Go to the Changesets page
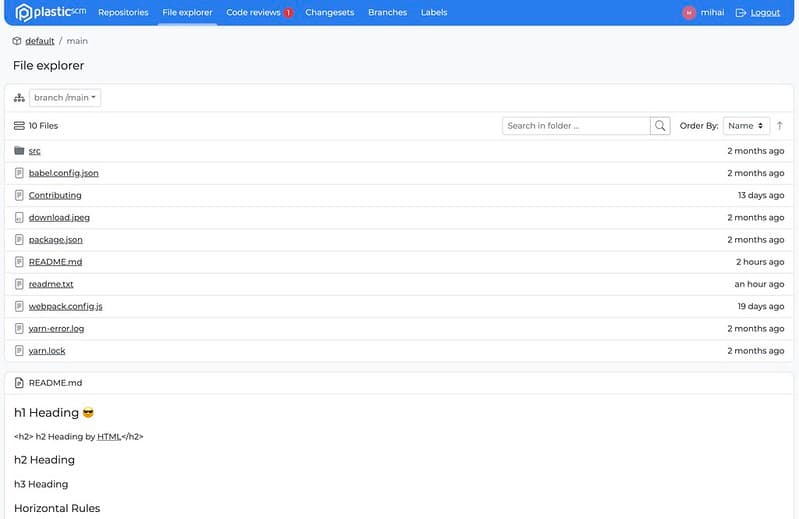Screen dimensions: 799x519 [x=330, y=13]
